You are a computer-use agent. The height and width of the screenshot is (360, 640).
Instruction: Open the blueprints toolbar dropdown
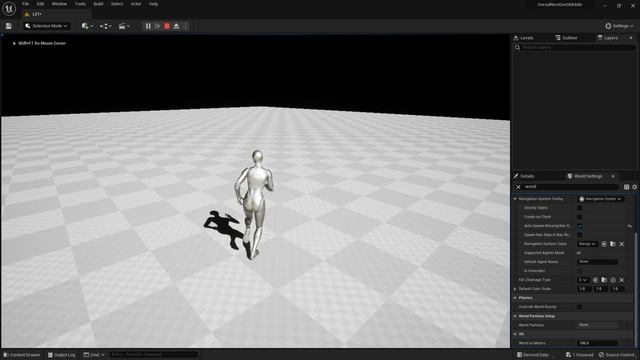click(x=105, y=26)
